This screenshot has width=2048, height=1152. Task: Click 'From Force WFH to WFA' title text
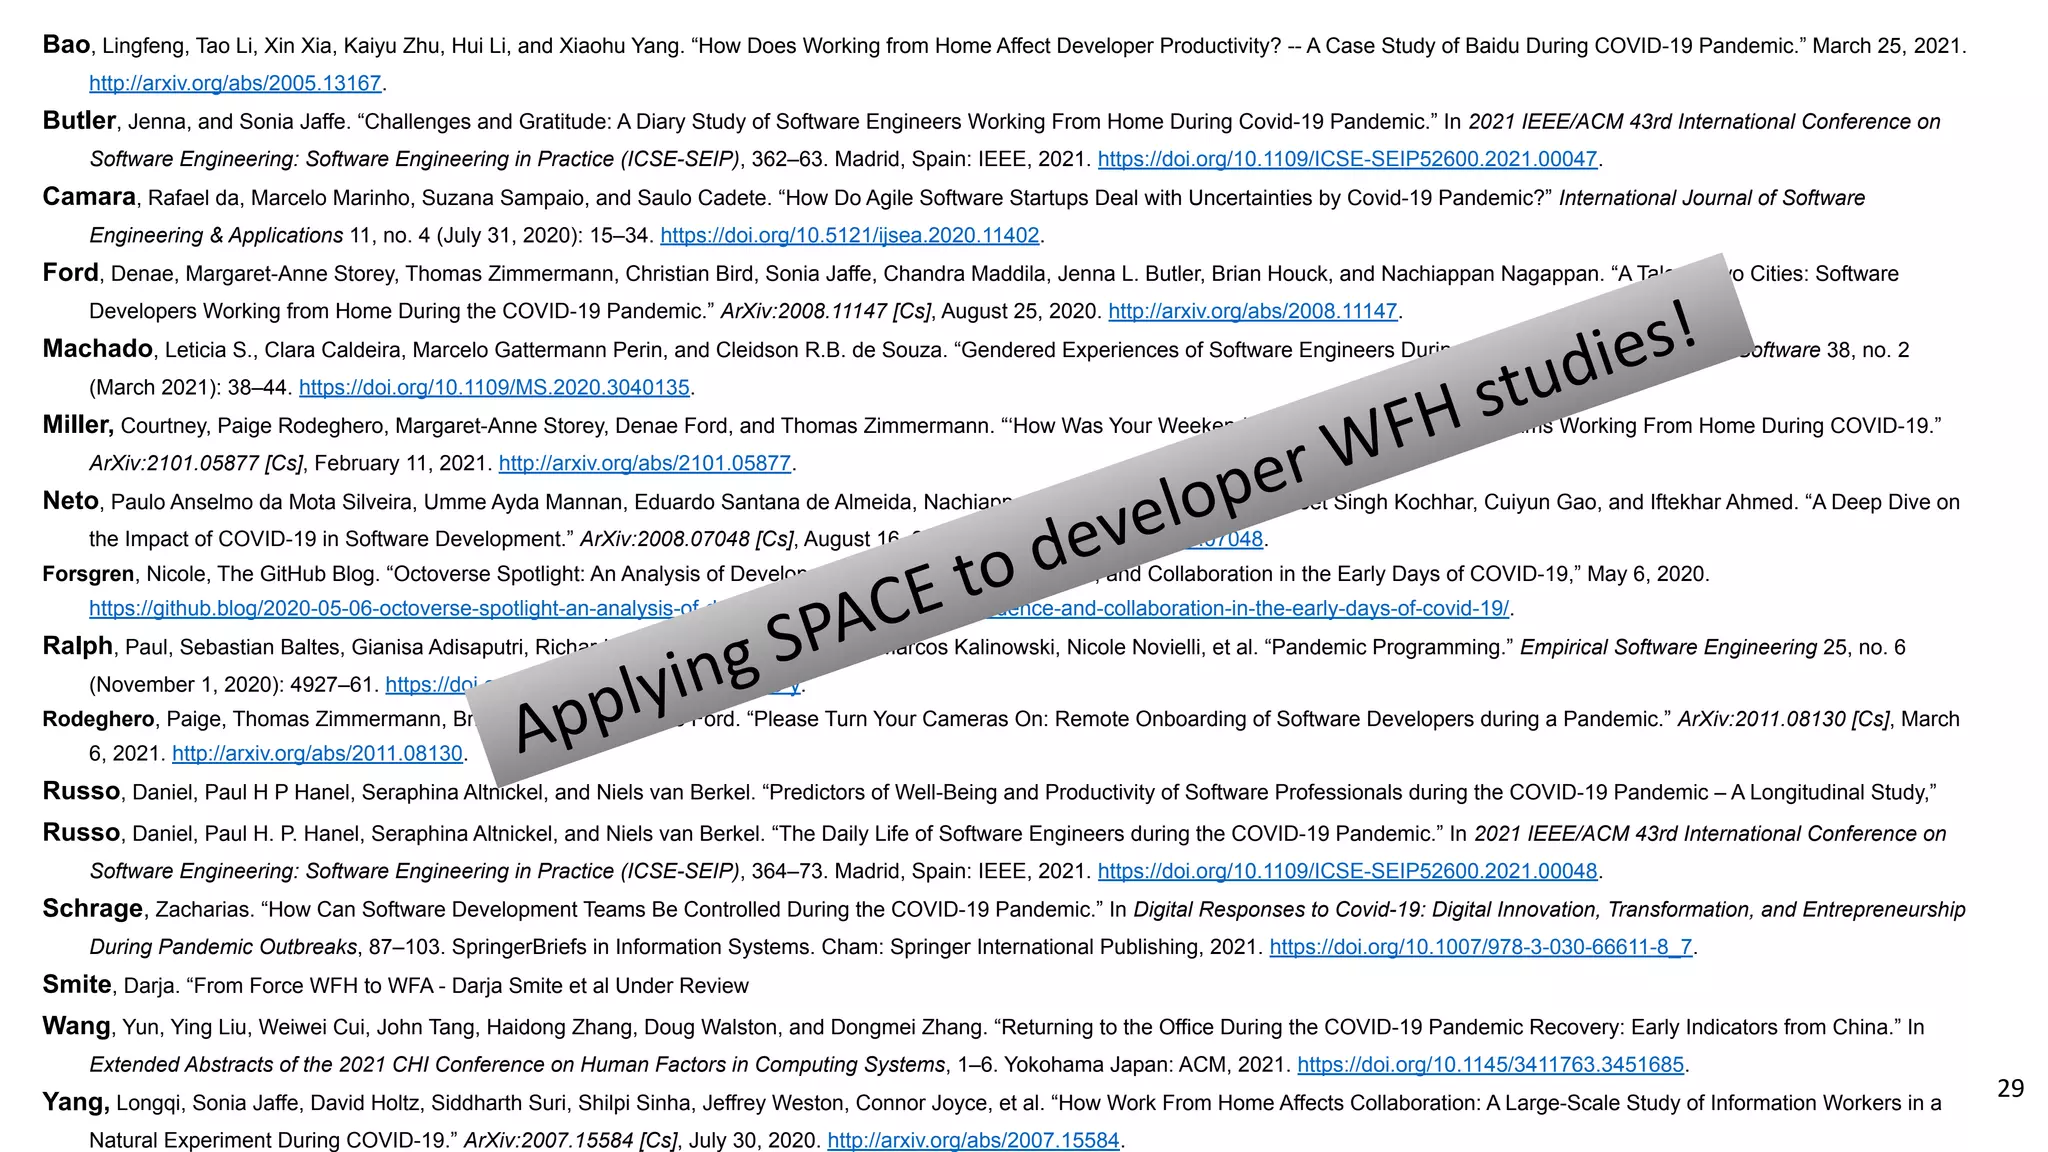312,986
